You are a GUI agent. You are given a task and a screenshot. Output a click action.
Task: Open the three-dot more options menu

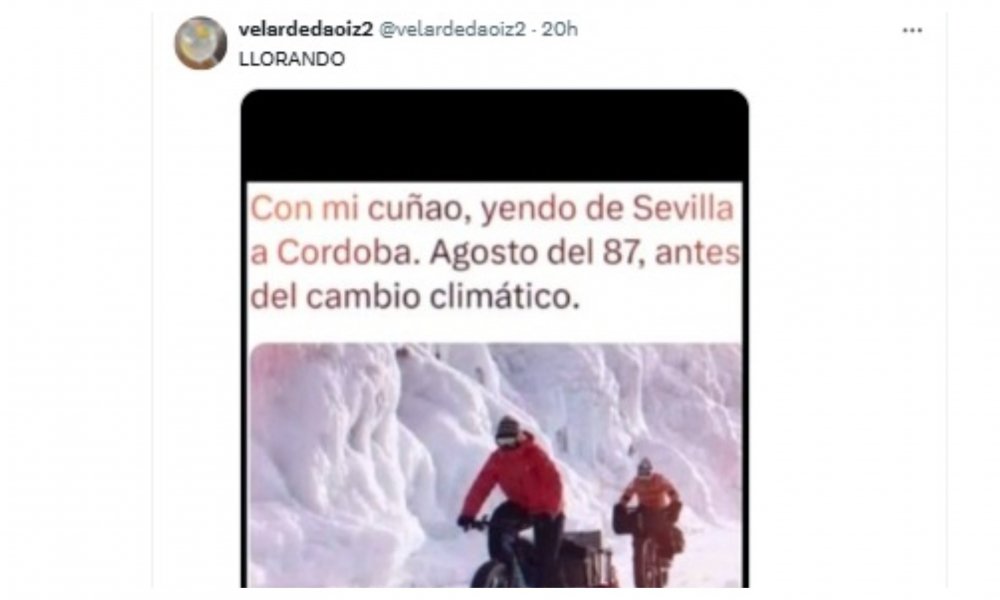point(912,30)
